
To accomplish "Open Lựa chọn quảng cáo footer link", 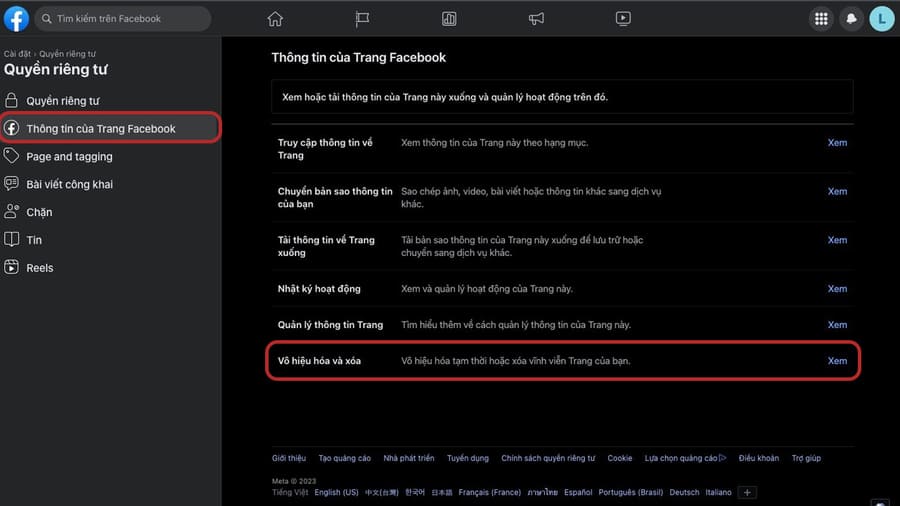I will point(685,458).
